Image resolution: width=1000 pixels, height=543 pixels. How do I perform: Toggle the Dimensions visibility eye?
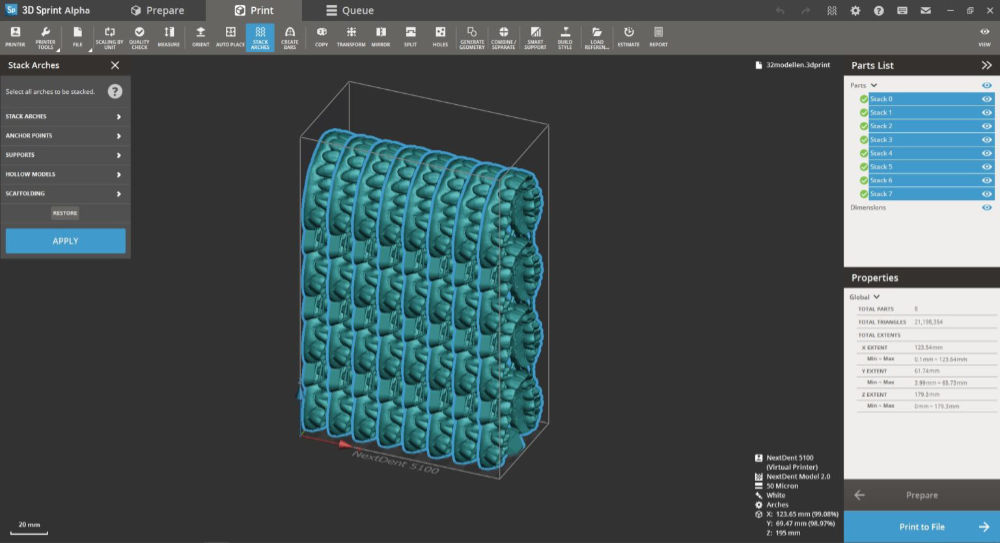pyautogui.click(x=987, y=207)
